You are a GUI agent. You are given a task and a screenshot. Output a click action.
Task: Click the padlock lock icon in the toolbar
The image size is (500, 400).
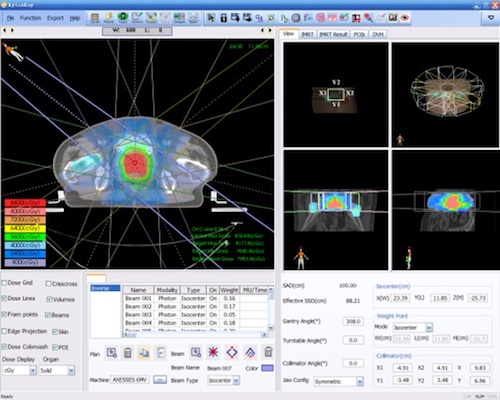(x=223, y=18)
